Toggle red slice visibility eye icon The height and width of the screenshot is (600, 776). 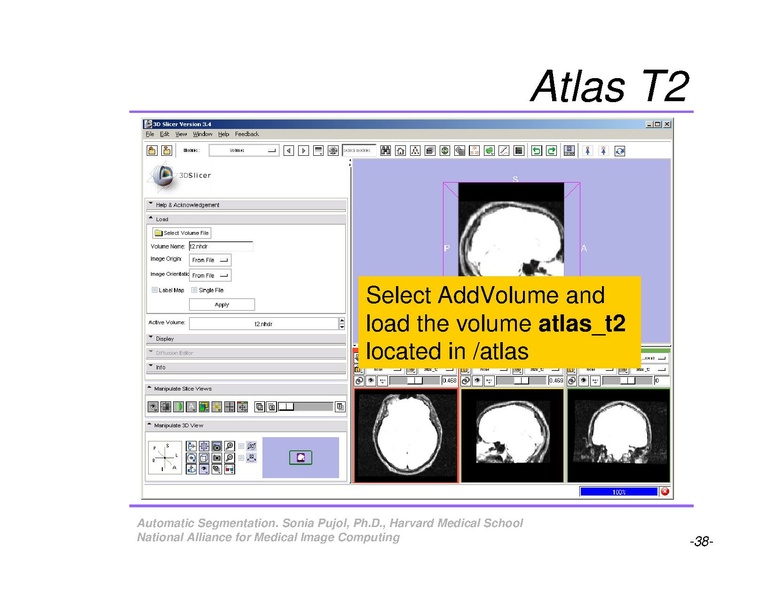pyautogui.click(x=371, y=381)
